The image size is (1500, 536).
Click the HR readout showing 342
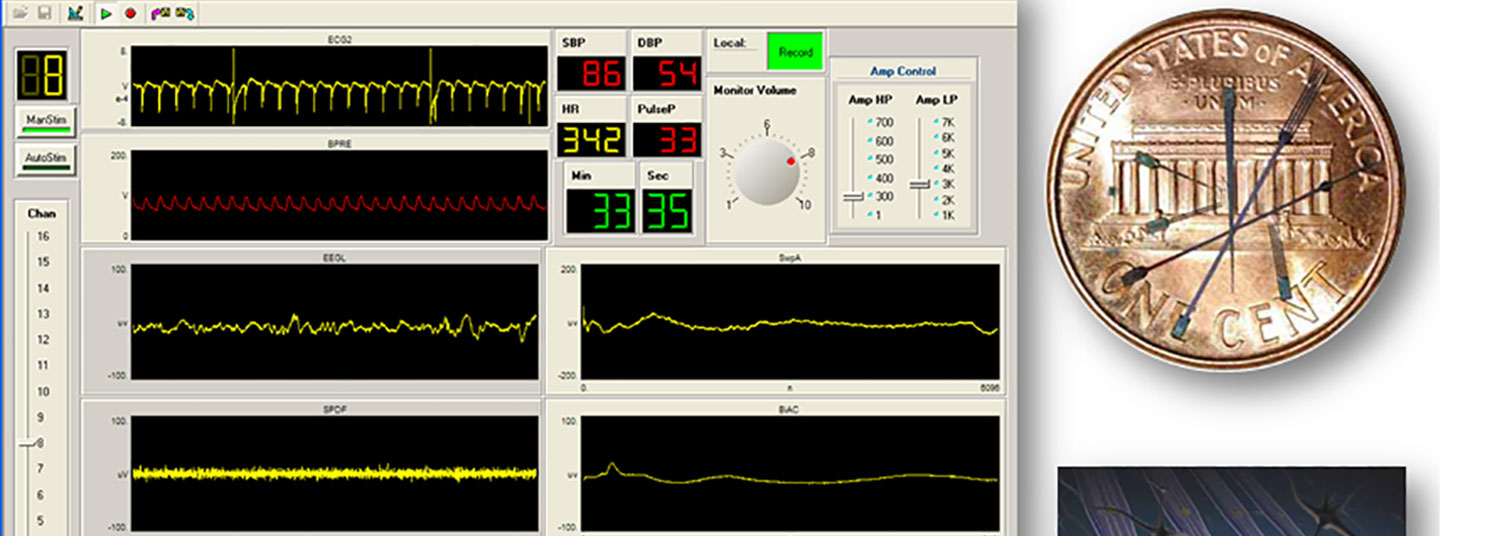click(591, 140)
